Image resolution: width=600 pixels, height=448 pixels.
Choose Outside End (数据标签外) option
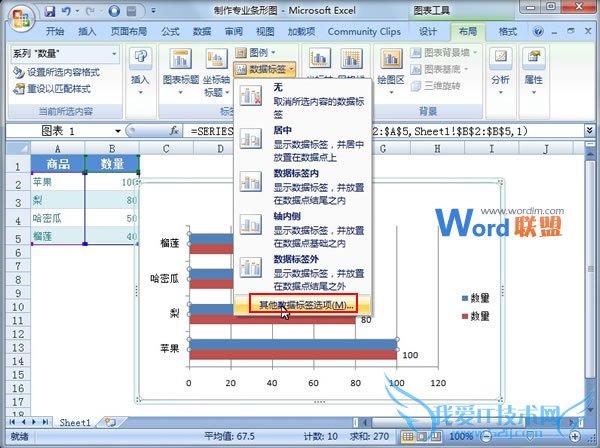(302, 272)
